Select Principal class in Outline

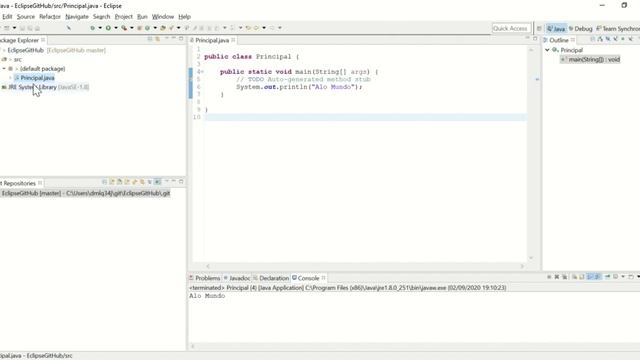coord(571,50)
